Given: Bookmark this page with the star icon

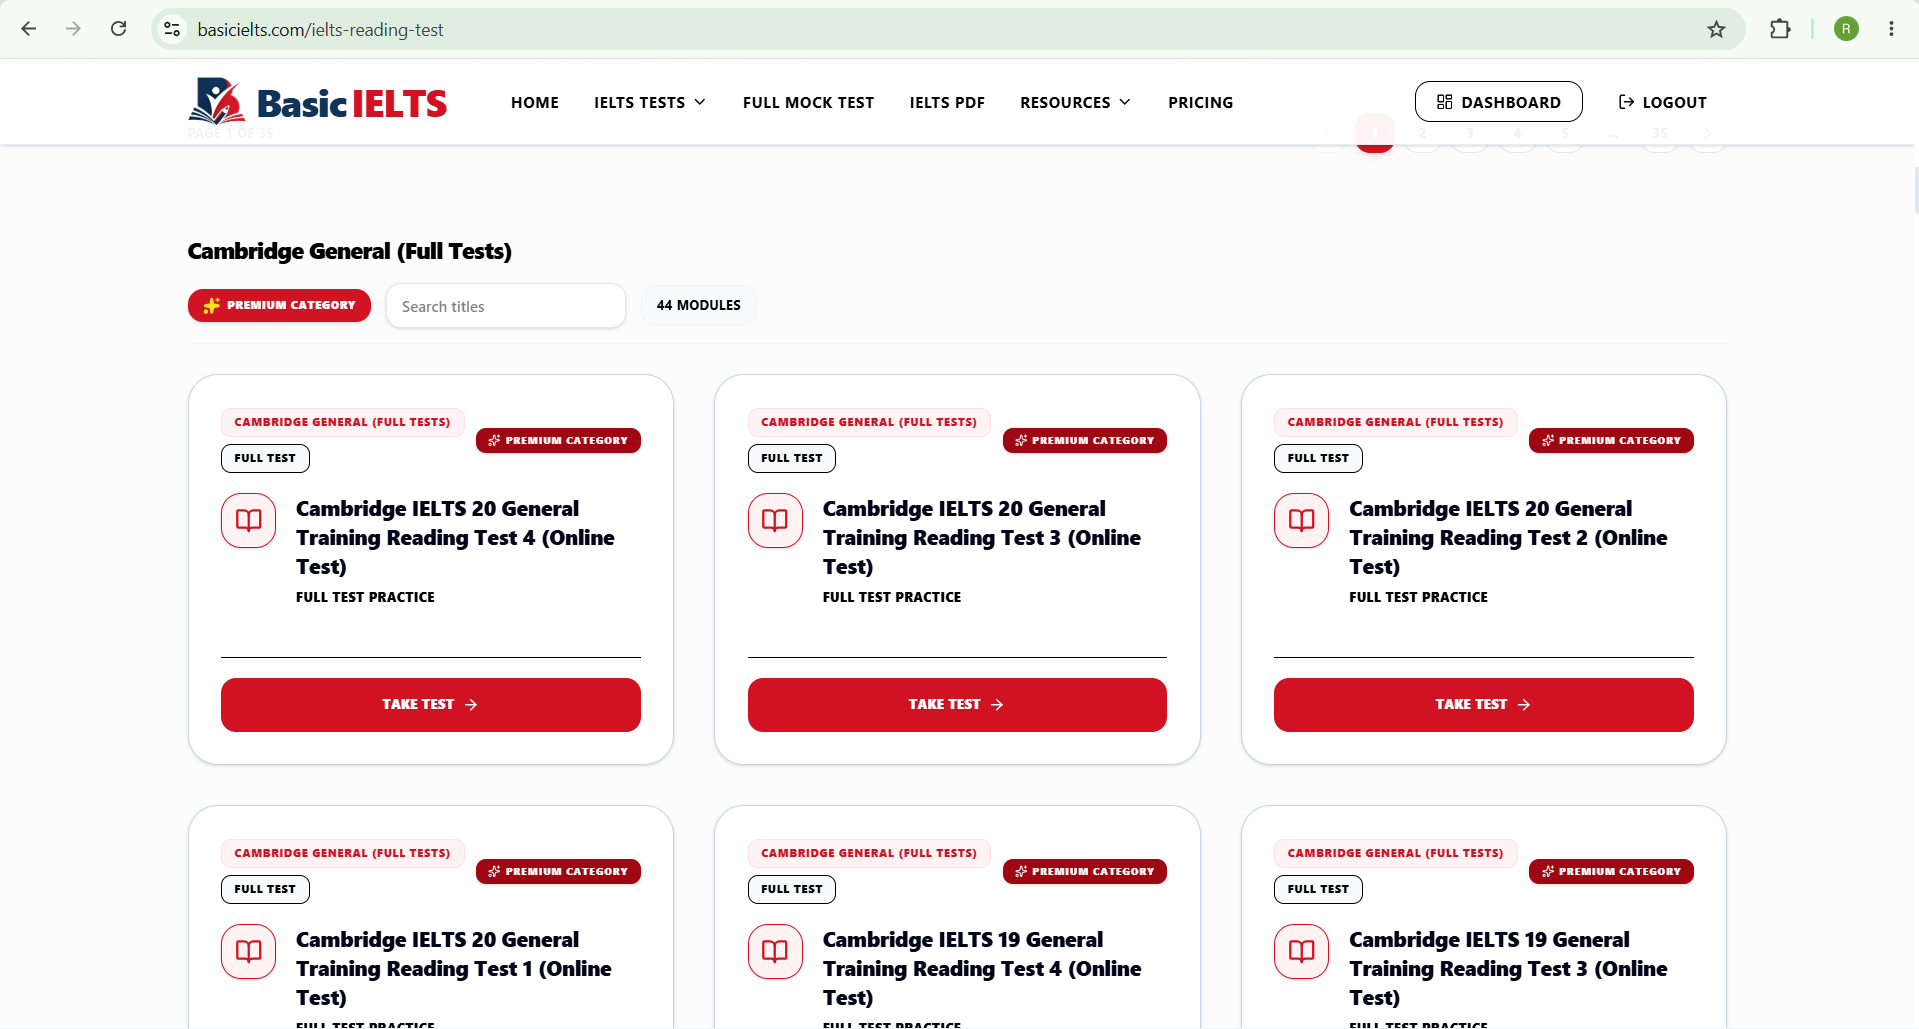Looking at the screenshot, I should [1716, 29].
